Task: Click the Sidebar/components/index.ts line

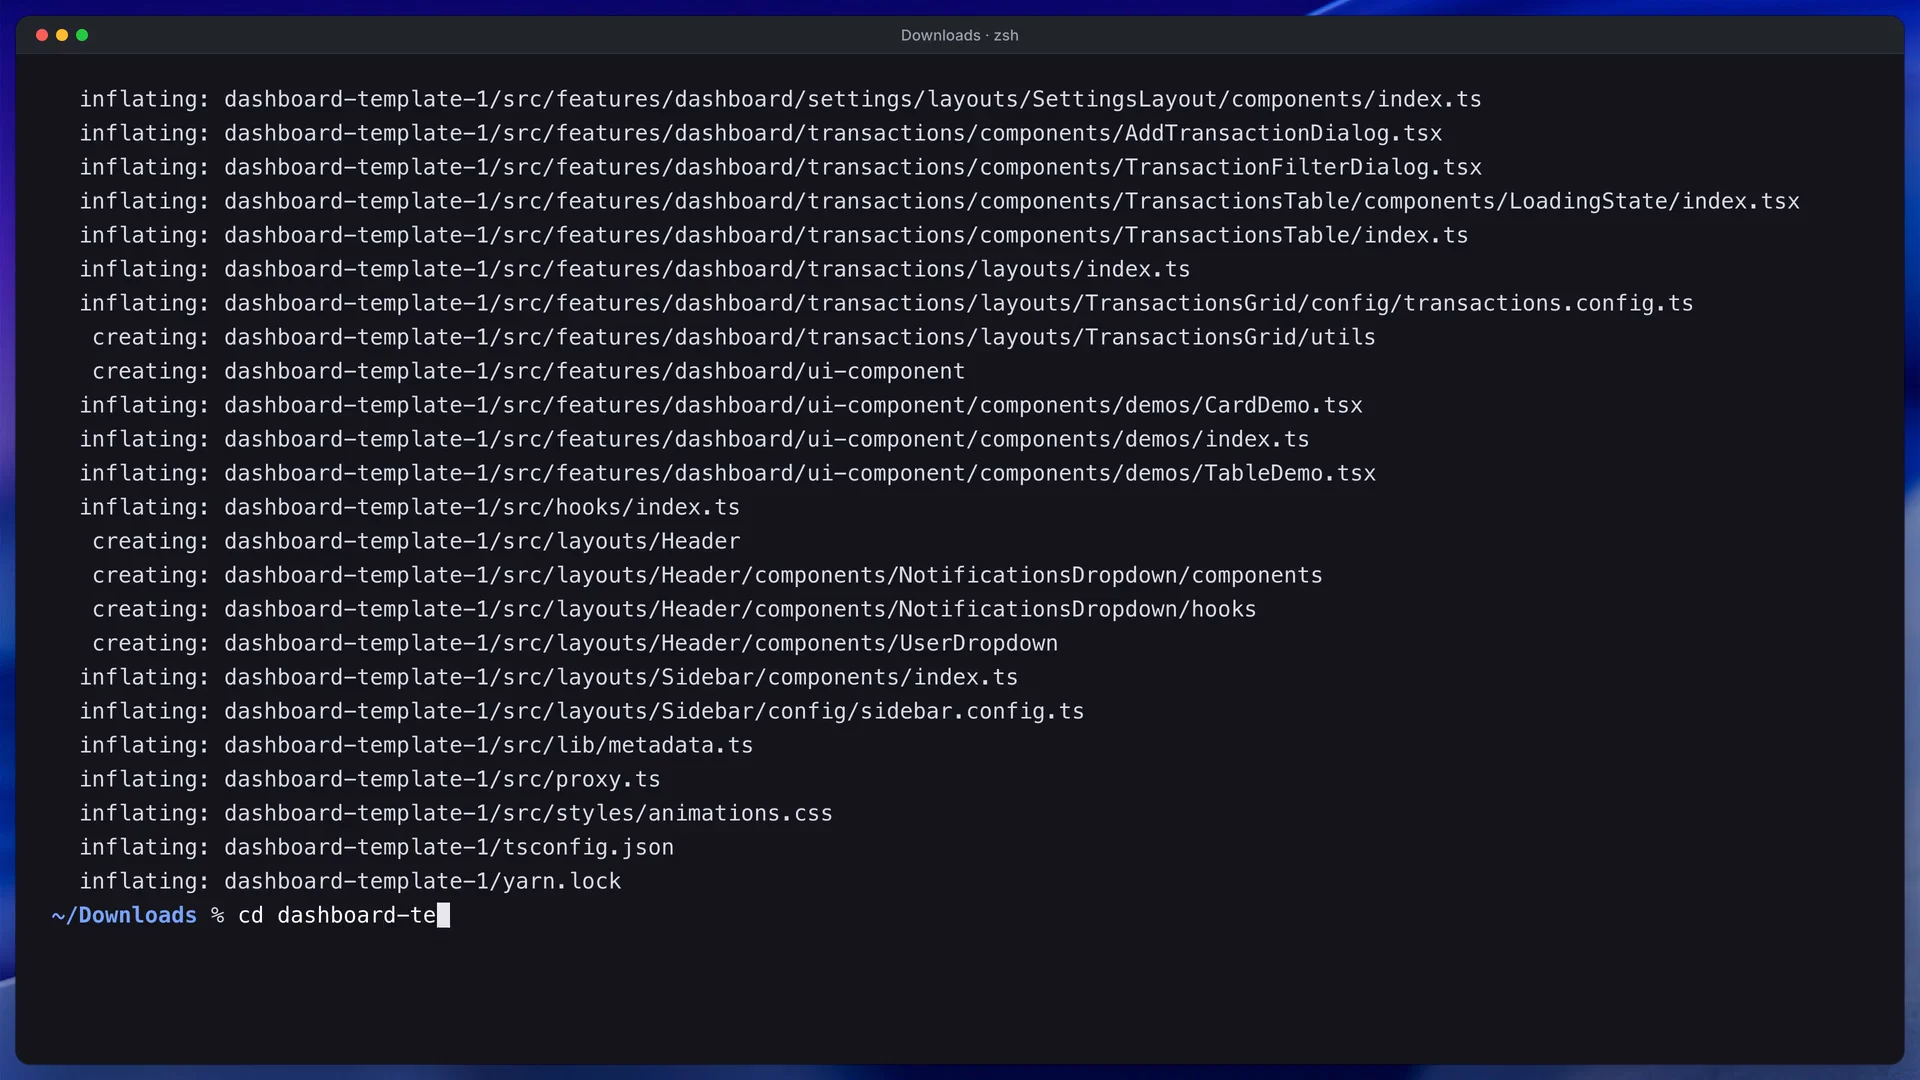Action: 548,677
